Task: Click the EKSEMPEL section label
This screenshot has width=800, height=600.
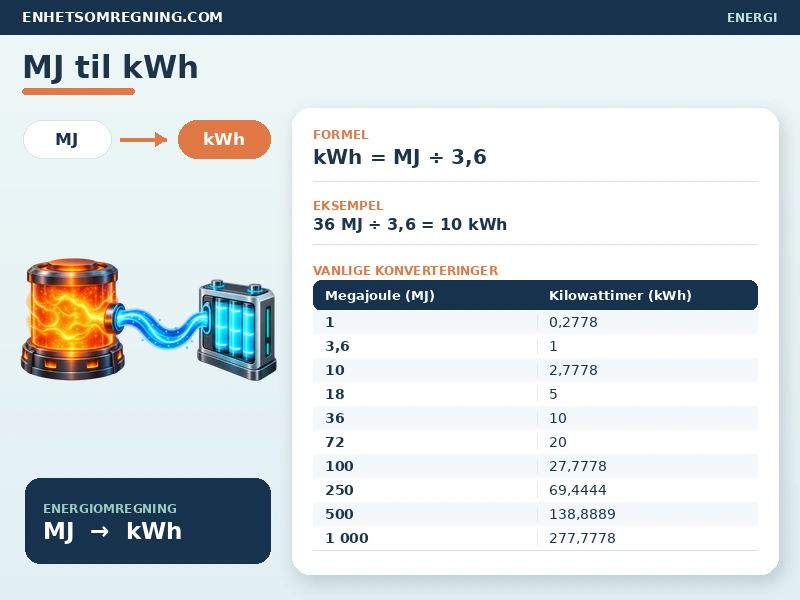Action: (x=348, y=206)
